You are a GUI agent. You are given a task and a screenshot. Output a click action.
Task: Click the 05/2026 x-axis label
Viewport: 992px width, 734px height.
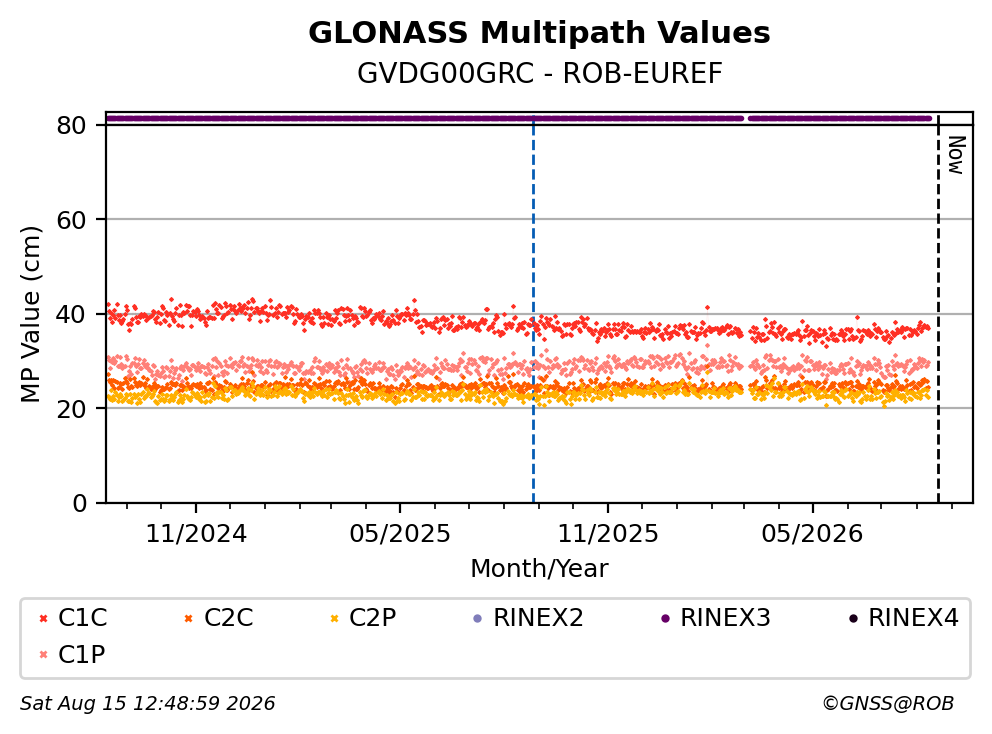click(812, 534)
